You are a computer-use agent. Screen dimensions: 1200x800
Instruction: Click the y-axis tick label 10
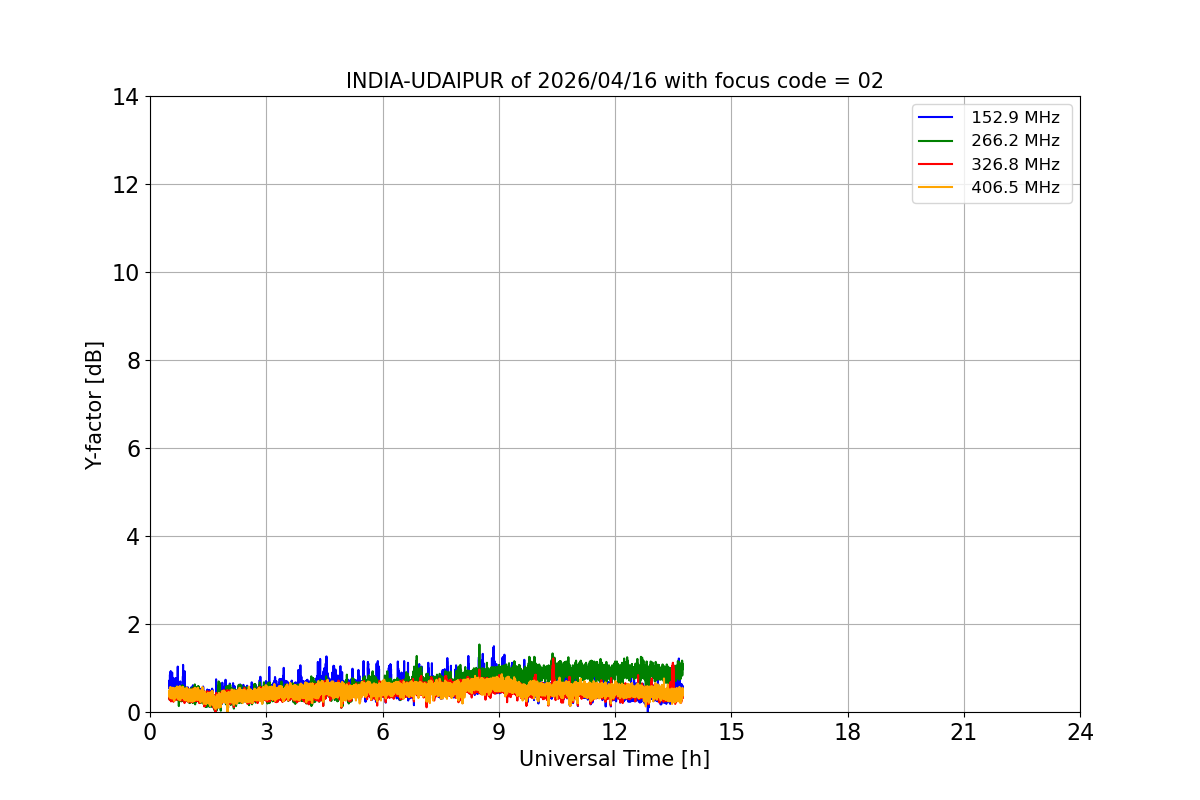point(125,273)
